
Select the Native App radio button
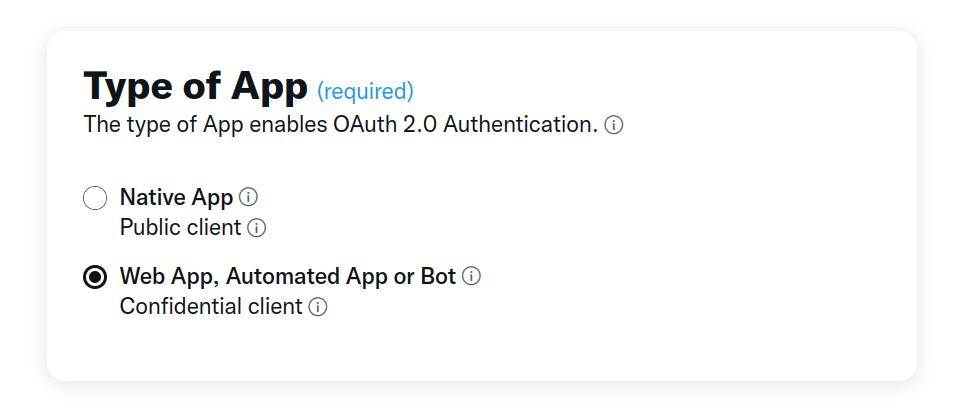(x=95, y=198)
